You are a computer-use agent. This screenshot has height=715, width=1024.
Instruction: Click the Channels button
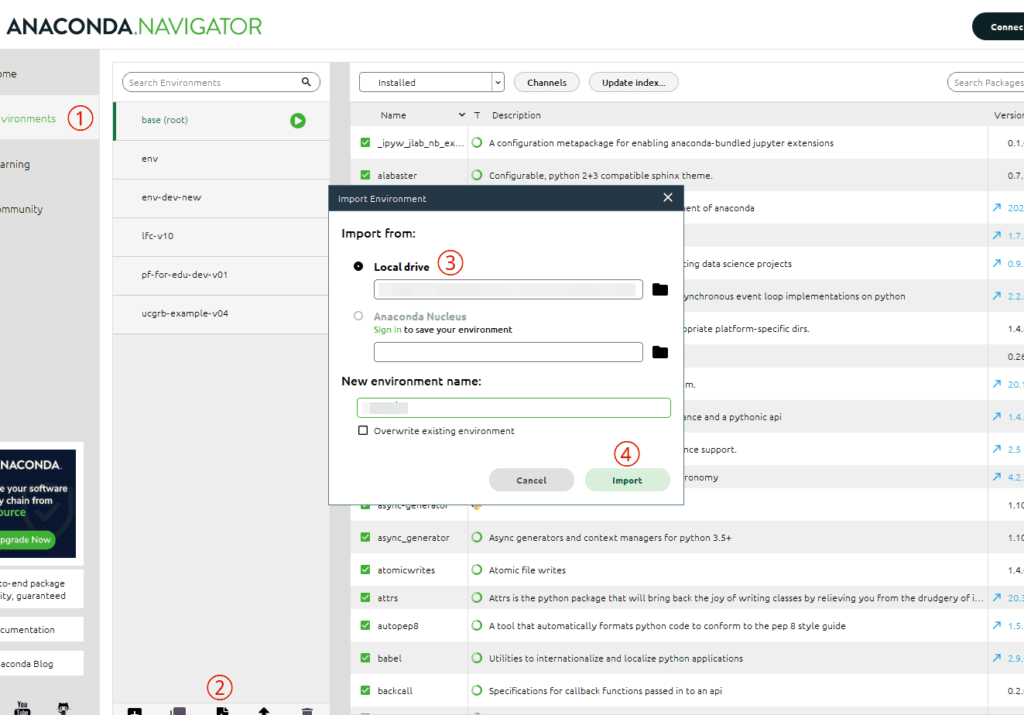[x=547, y=82]
